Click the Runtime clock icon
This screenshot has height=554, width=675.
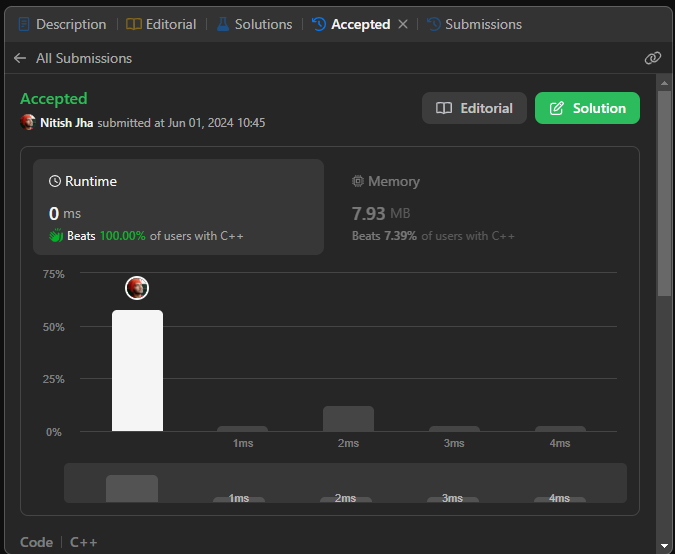[x=55, y=181]
